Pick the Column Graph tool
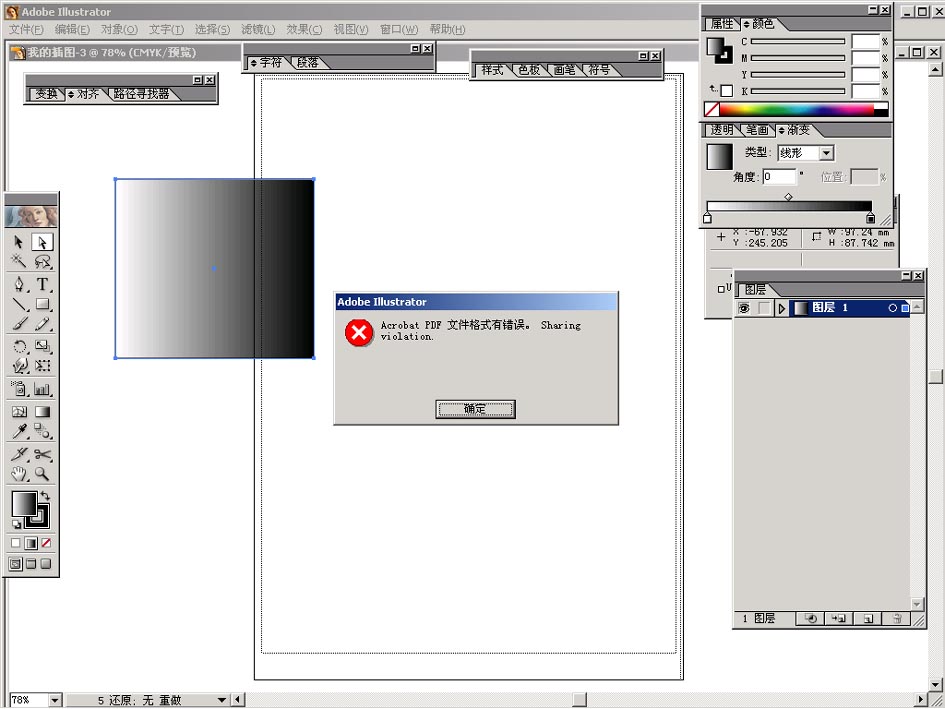 pyautogui.click(x=42, y=388)
